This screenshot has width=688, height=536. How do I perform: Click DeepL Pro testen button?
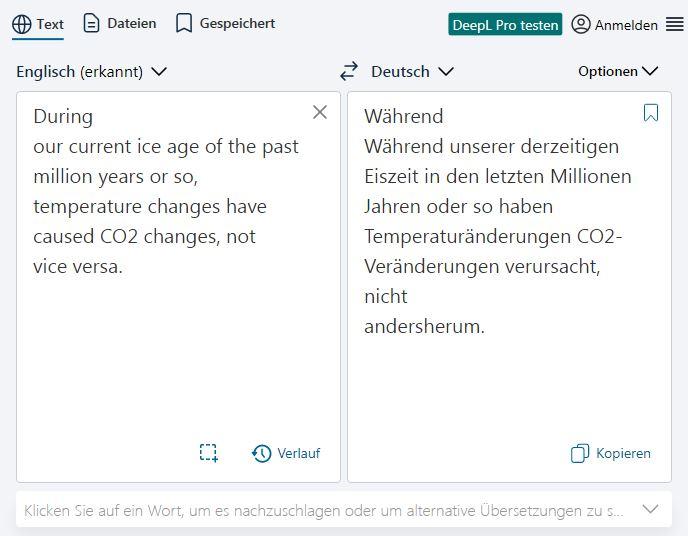coord(505,25)
